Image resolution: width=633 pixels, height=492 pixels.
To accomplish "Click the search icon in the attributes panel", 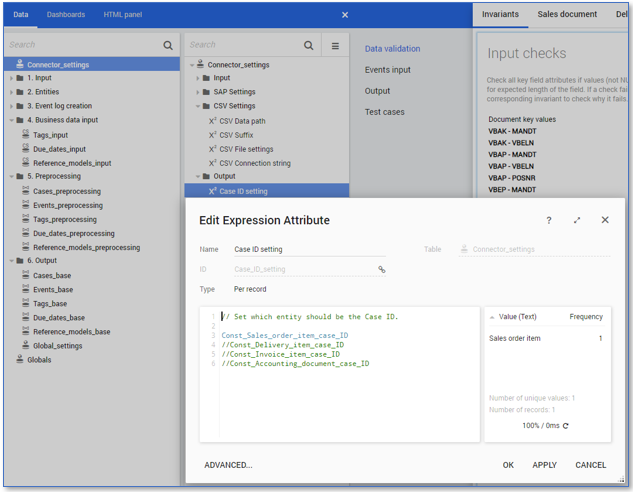I will point(309,45).
